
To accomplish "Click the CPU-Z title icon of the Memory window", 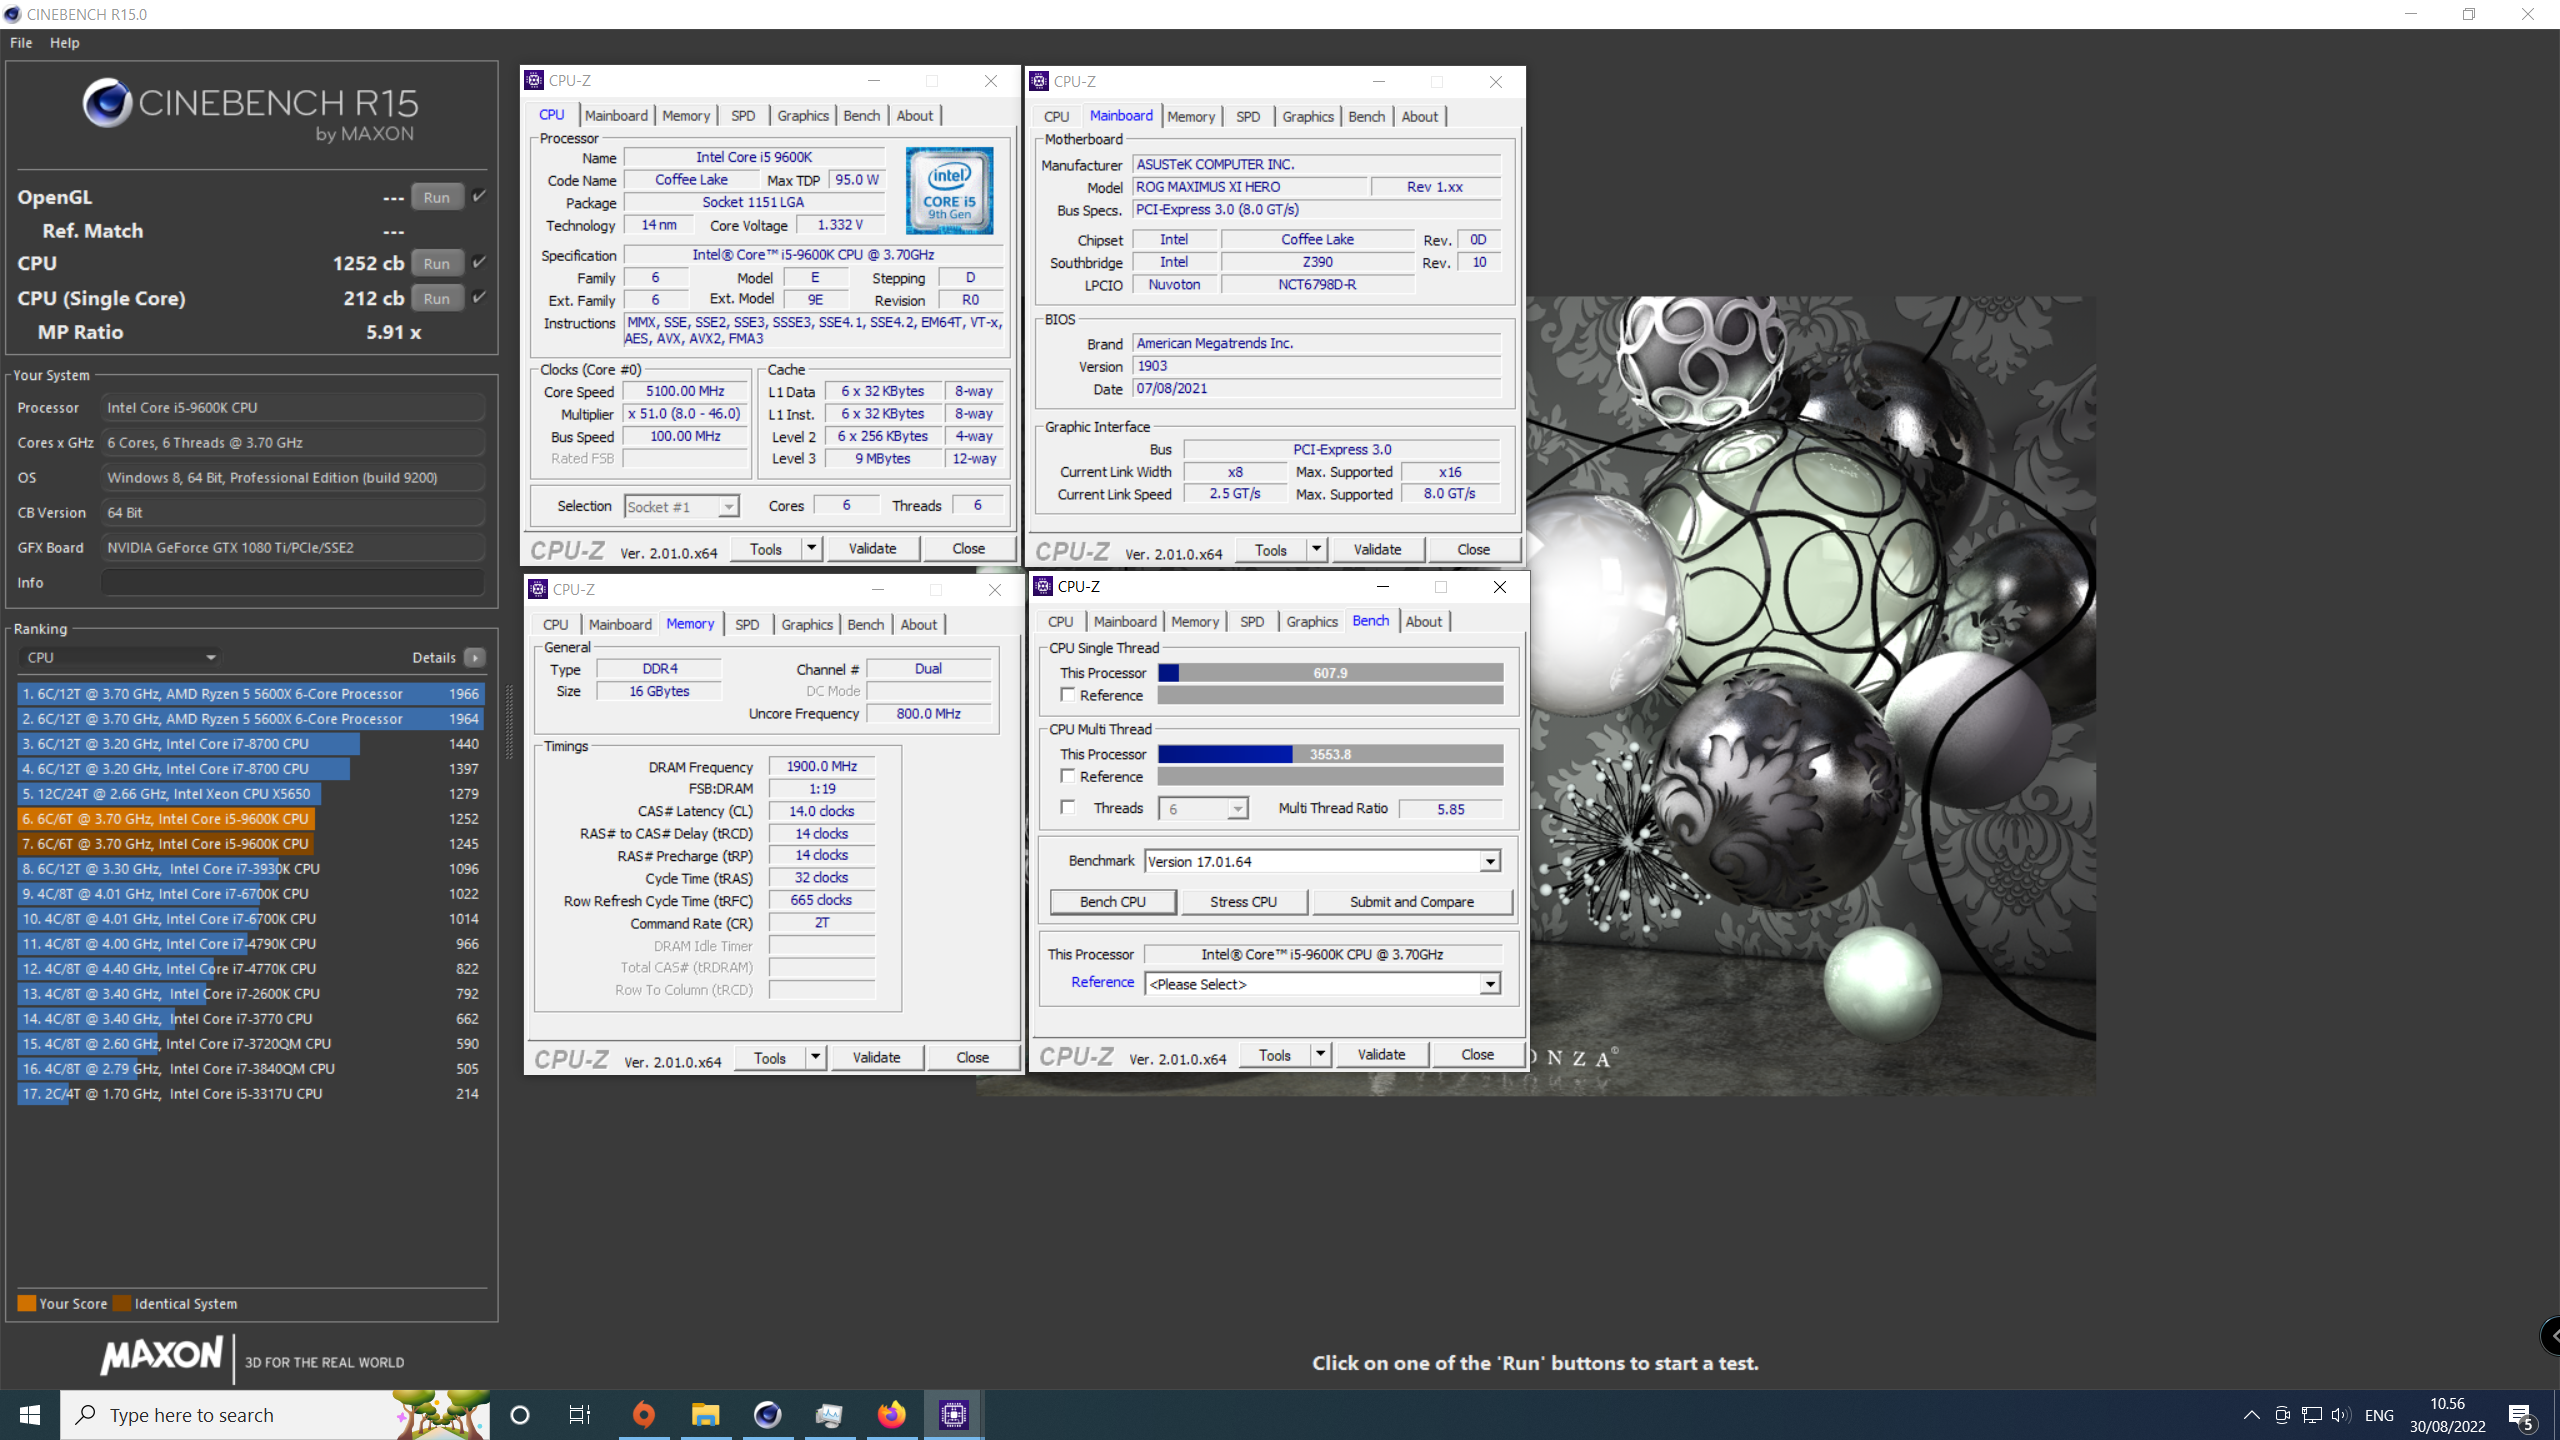I will 539,589.
